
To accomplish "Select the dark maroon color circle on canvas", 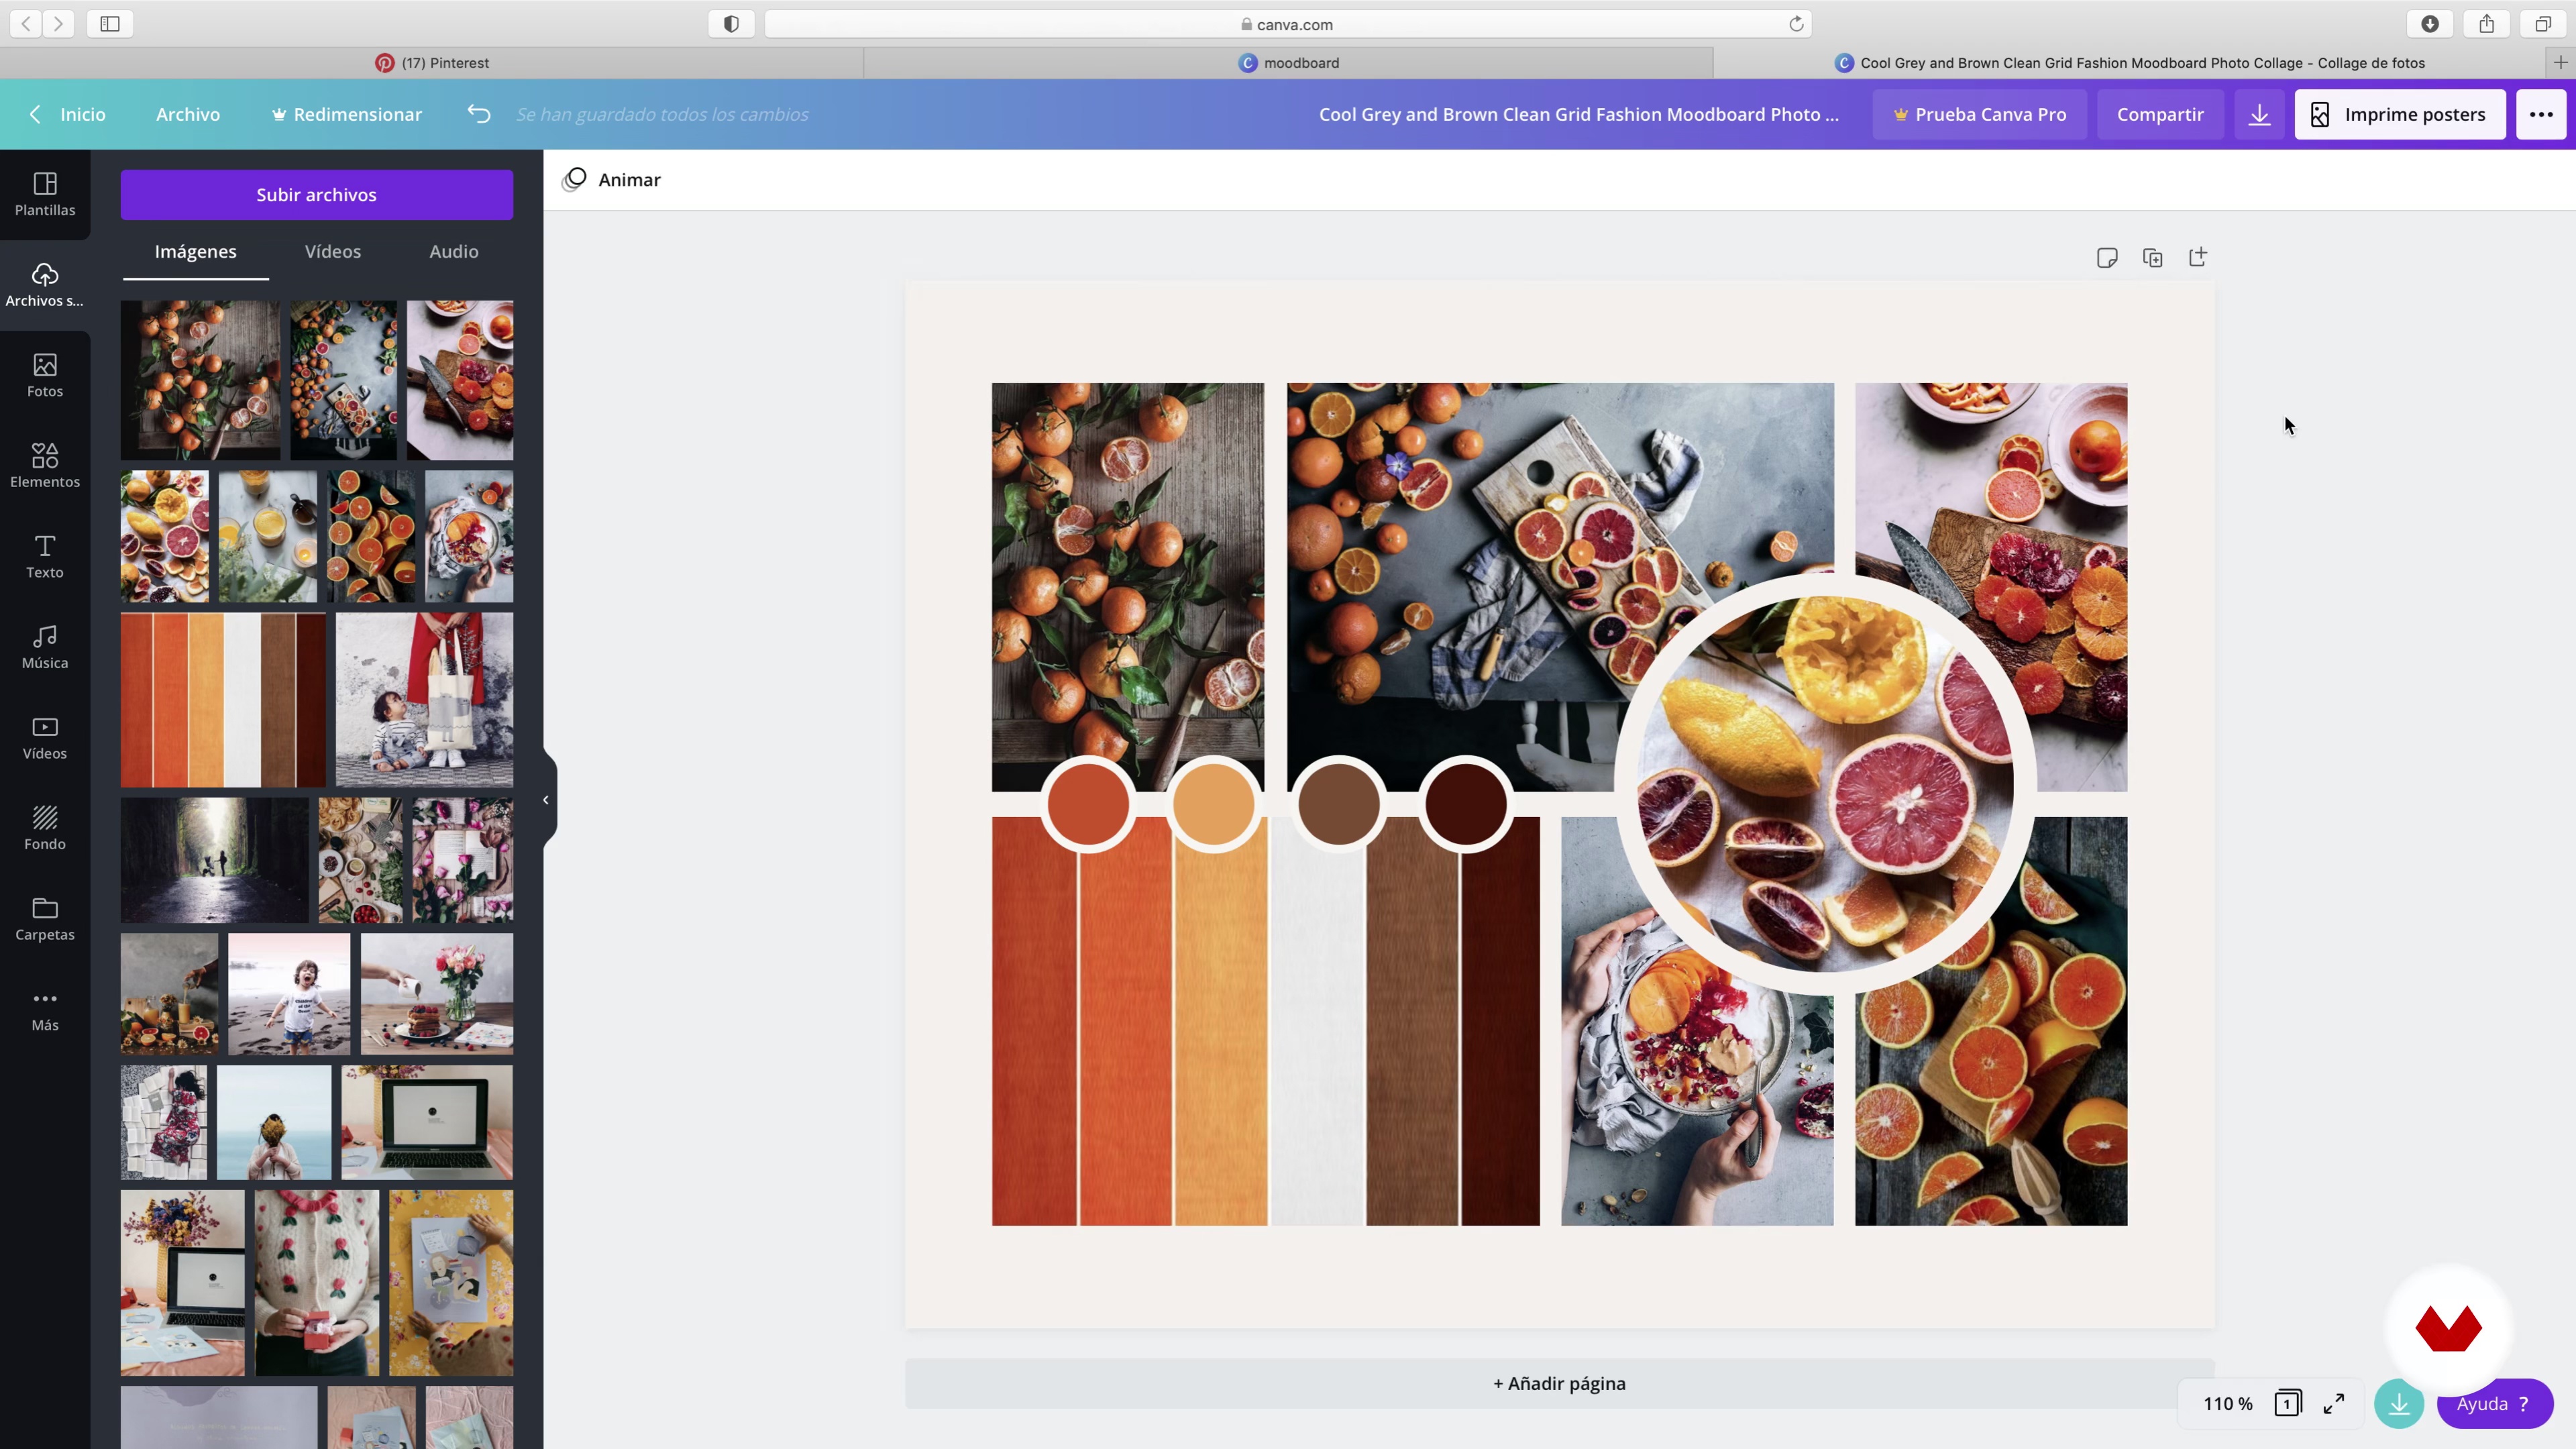I will (x=1466, y=803).
